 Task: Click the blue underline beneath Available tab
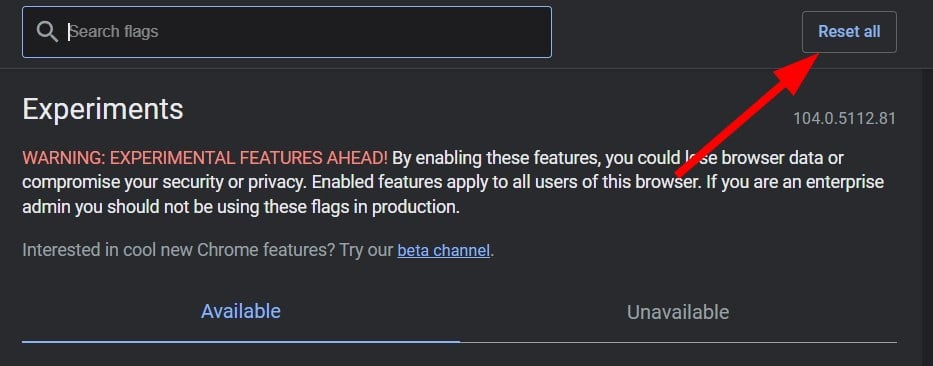(x=240, y=342)
